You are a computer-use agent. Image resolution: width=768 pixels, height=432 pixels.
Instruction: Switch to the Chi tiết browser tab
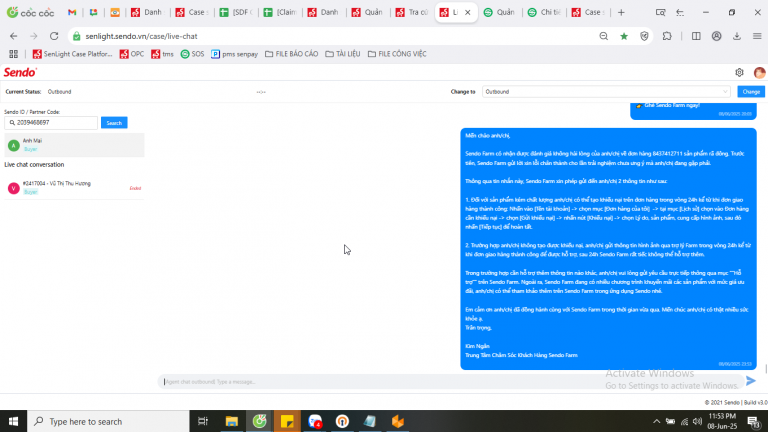(x=544, y=12)
